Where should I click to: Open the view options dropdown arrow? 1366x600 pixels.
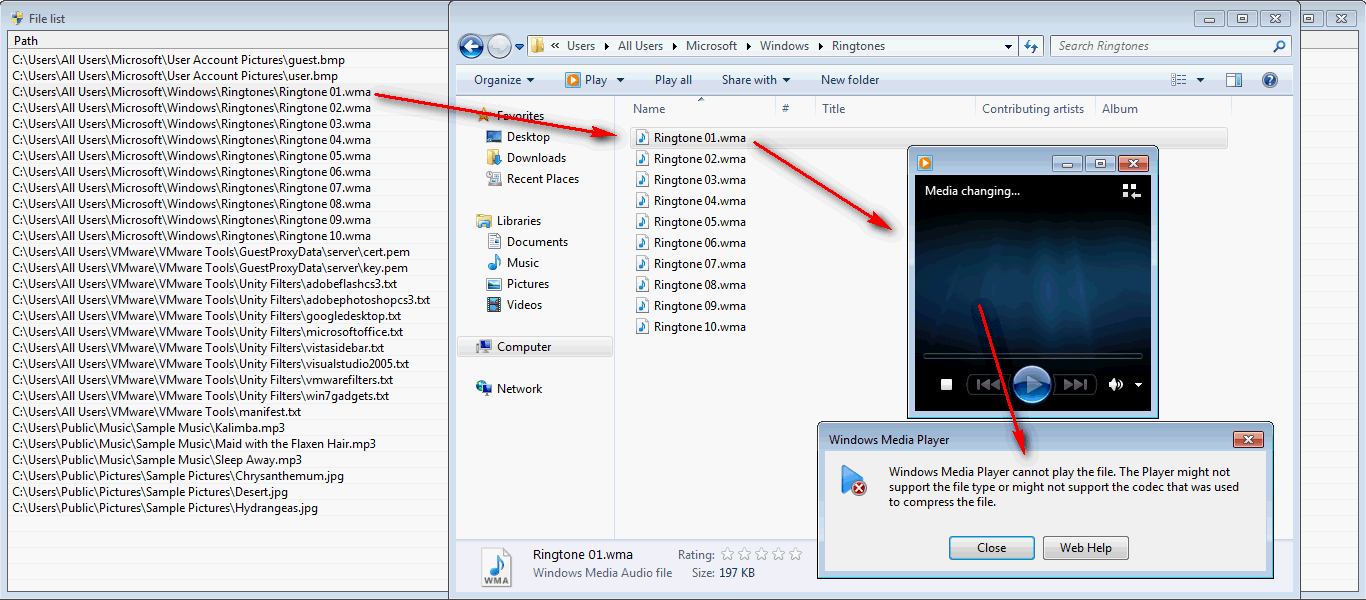(x=1200, y=80)
